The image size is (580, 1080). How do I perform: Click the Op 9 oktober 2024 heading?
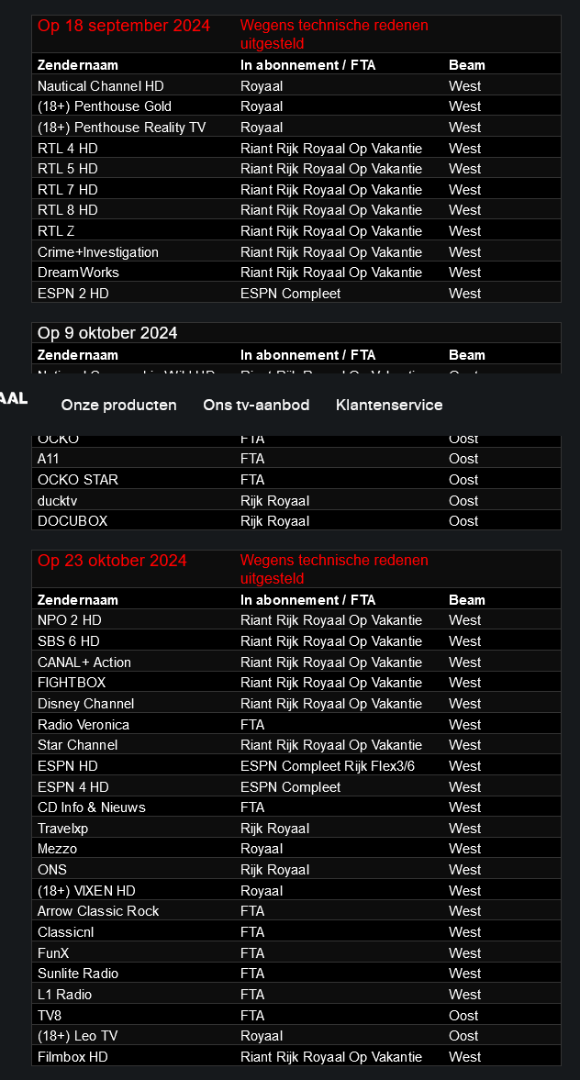click(x=107, y=333)
